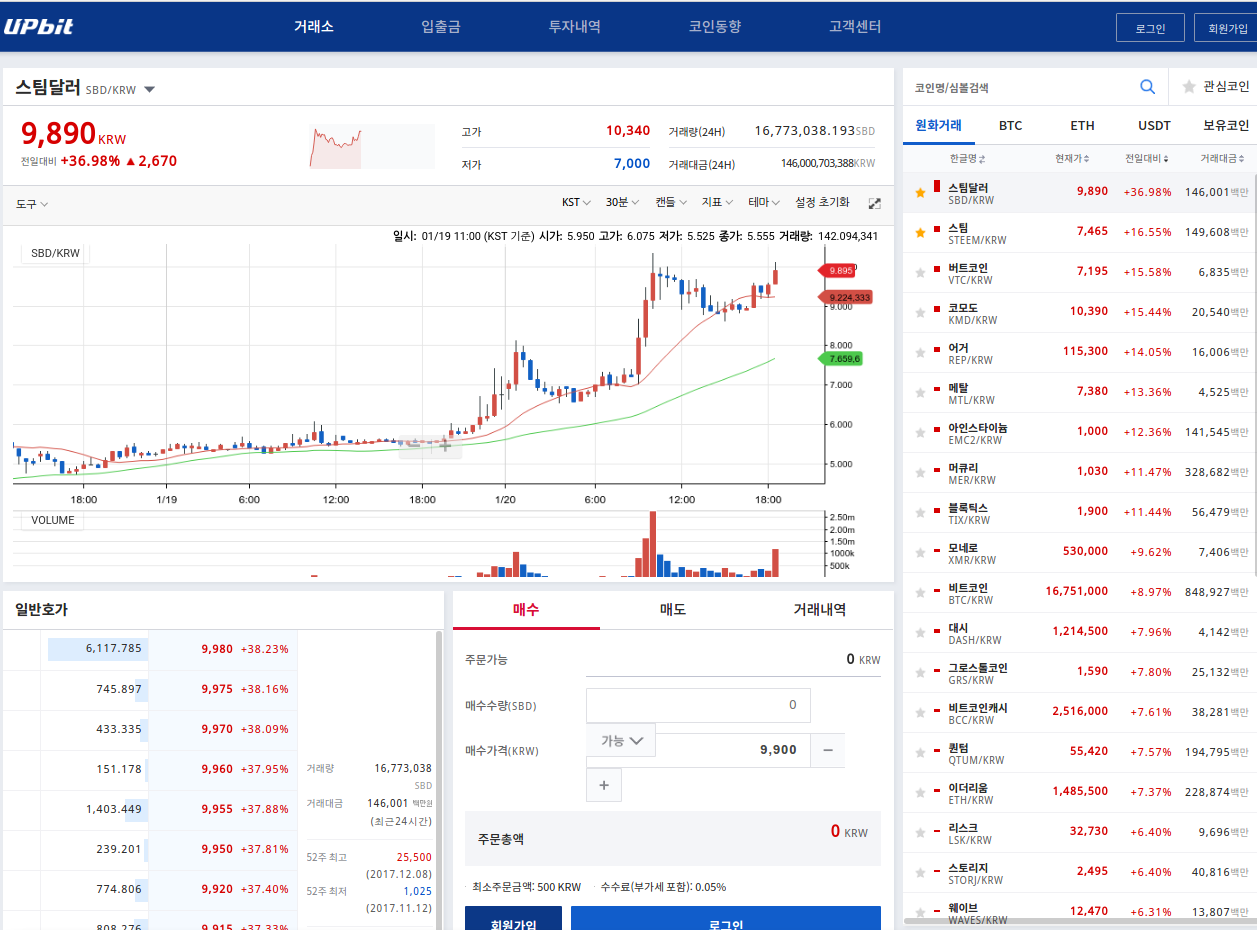Increase buy price with plus button
1257x930 pixels.
pos(604,785)
